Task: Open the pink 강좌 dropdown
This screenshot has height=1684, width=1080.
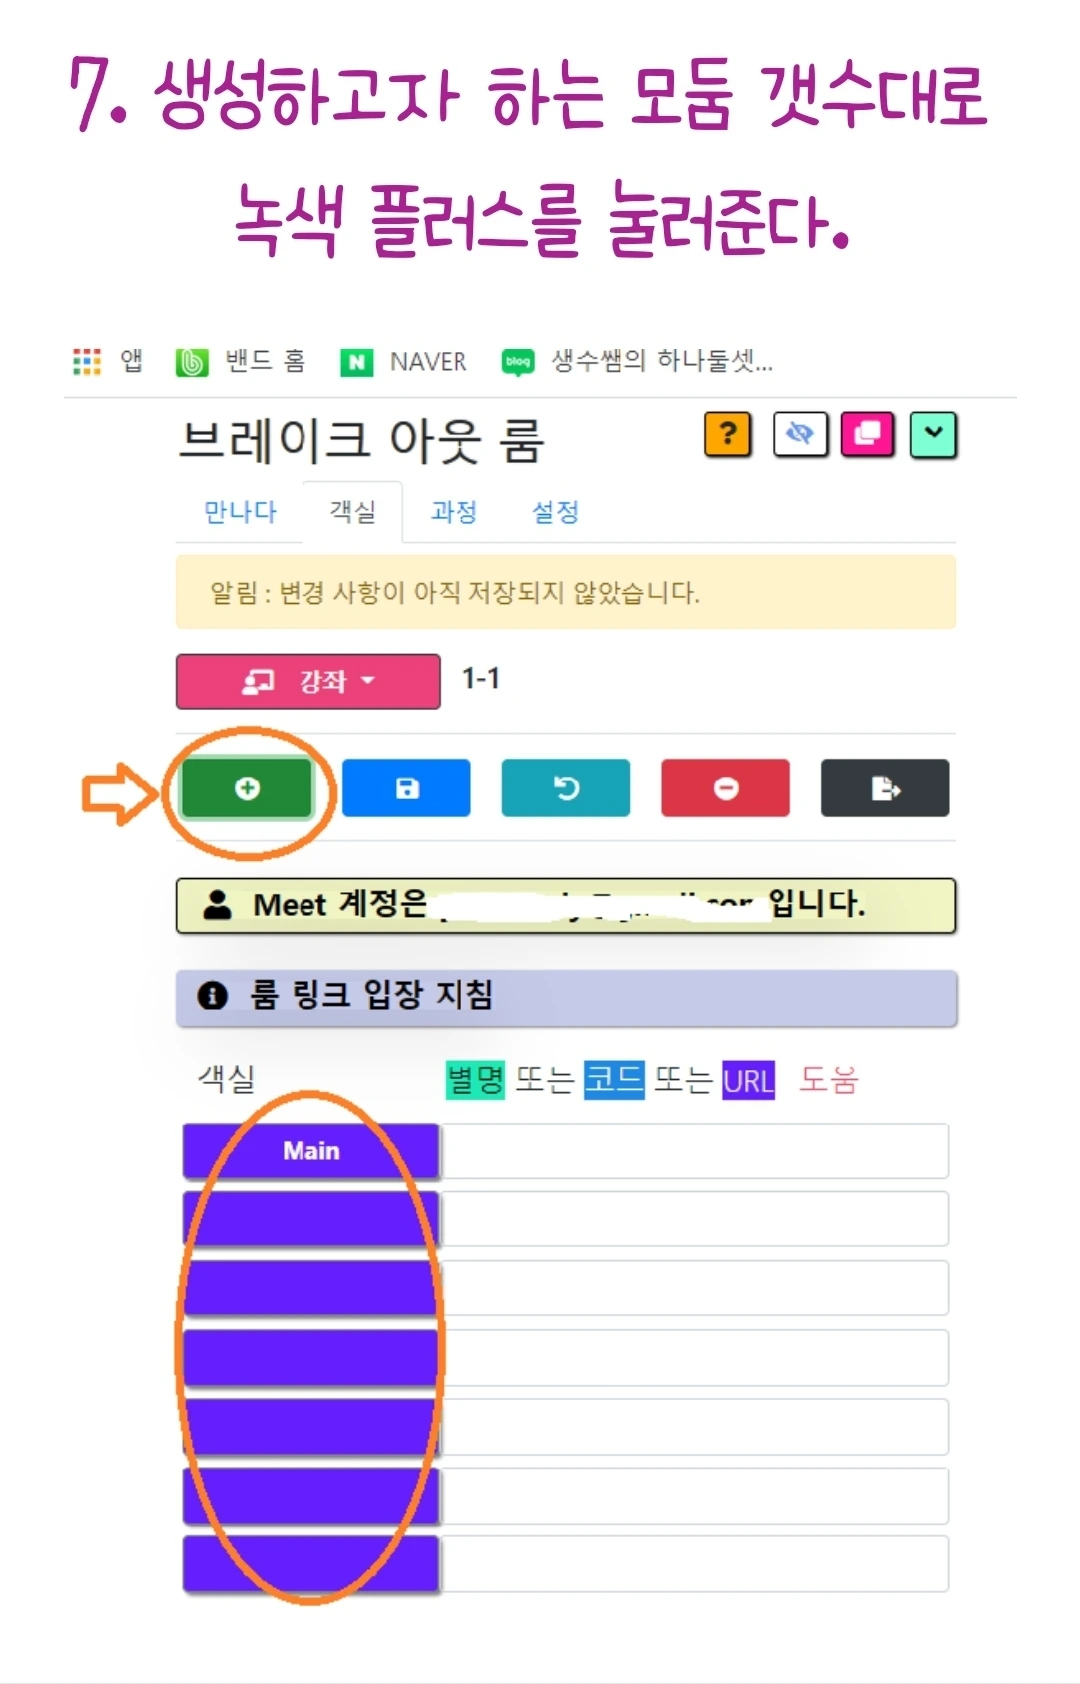Action: click(x=308, y=681)
